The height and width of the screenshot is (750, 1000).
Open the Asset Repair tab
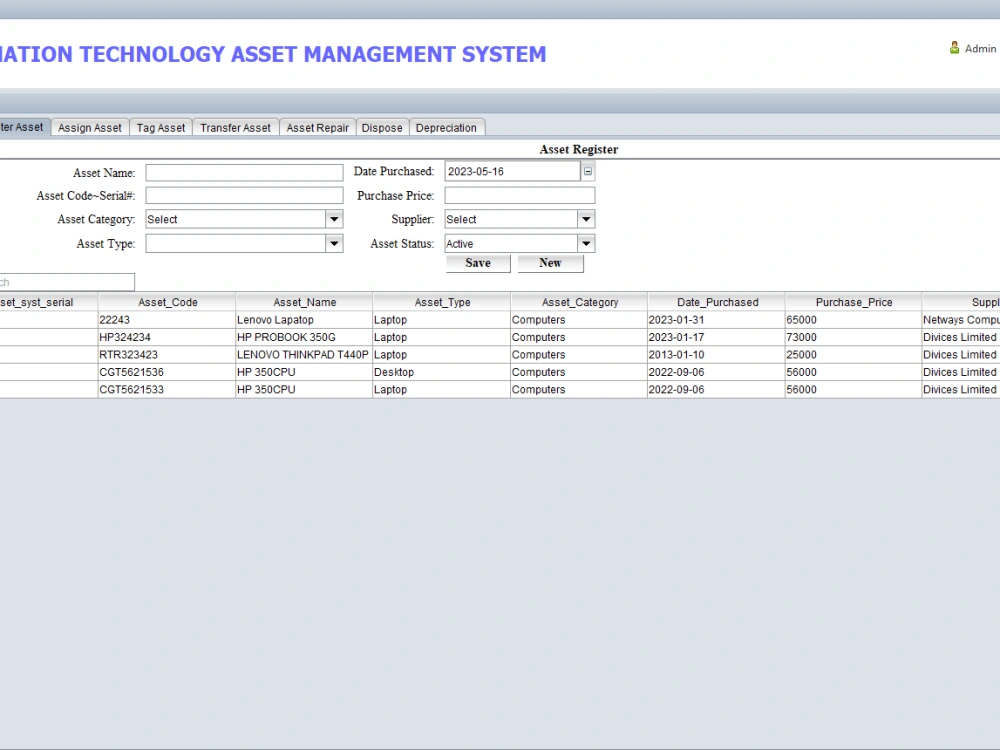(317, 127)
